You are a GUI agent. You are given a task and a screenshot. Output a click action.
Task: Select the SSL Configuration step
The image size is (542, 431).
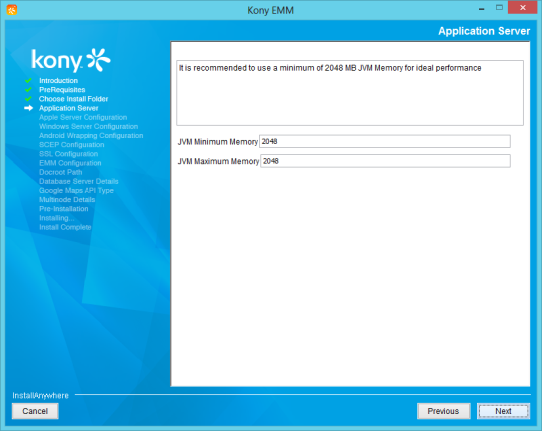click(x=68, y=154)
